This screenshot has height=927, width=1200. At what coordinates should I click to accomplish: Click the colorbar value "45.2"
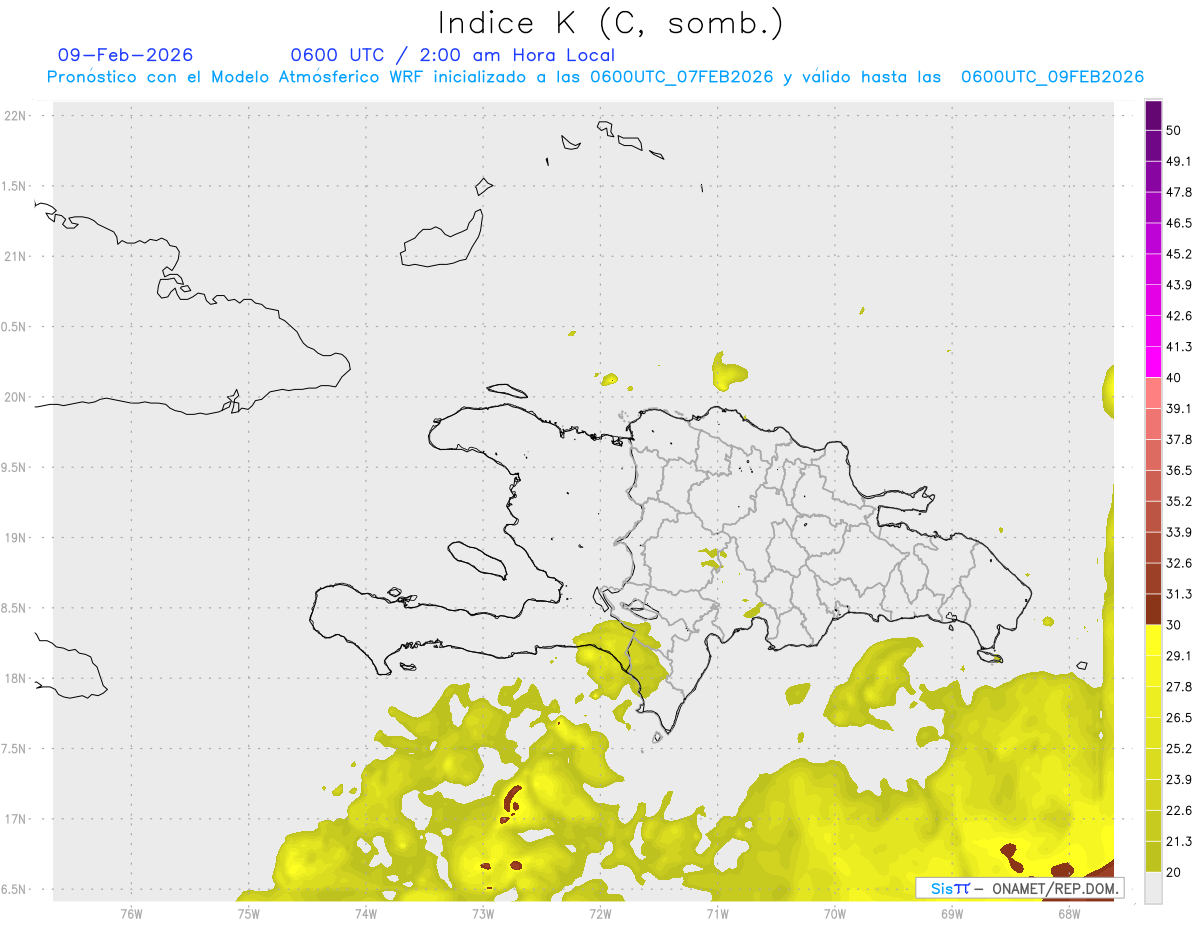coord(1179,254)
